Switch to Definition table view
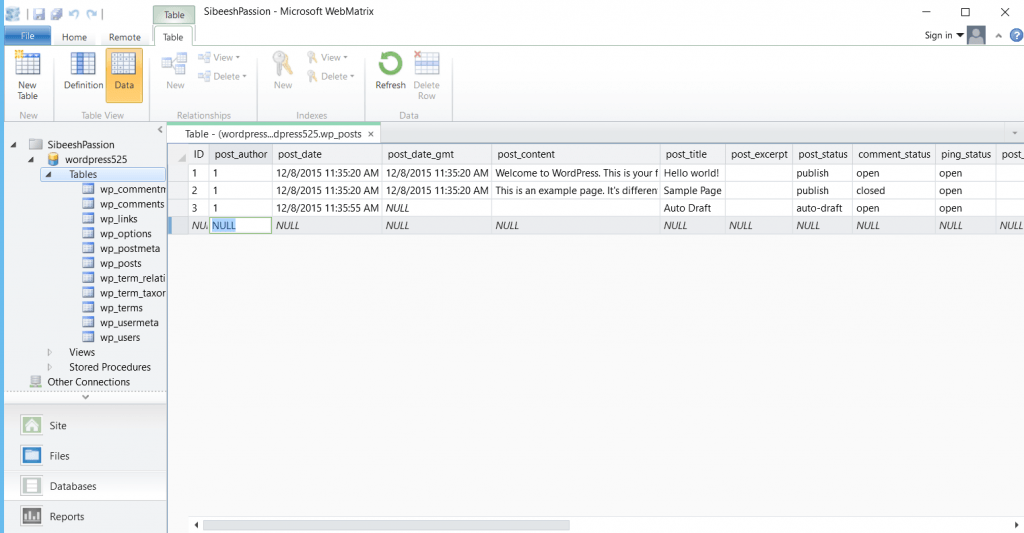This screenshot has height=533, width=1024. coord(83,71)
